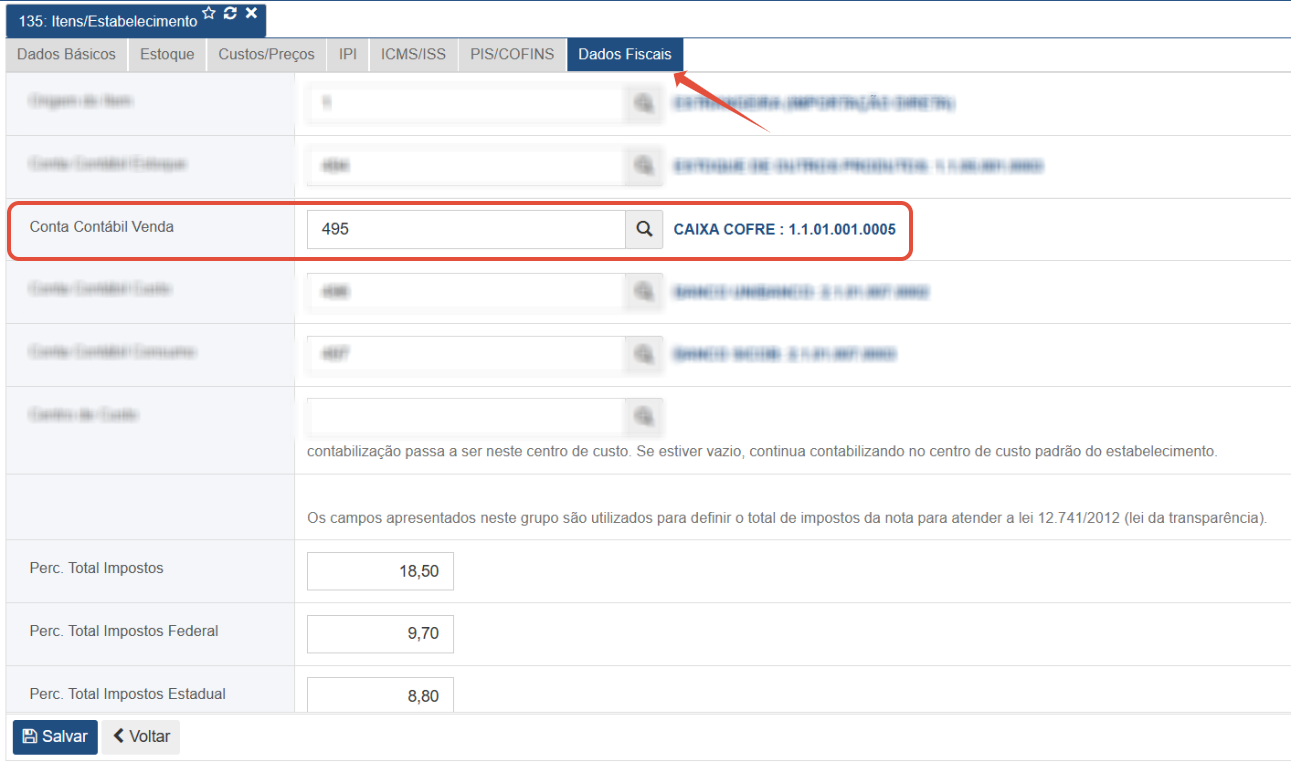Click the Conta Contábil Venda label
Image resolution: width=1291 pixels, height=762 pixels.
coord(102,227)
